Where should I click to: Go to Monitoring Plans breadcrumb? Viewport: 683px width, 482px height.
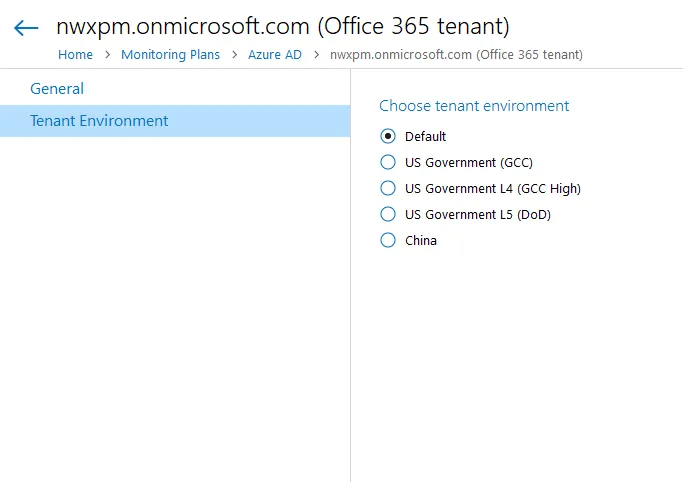pyautogui.click(x=170, y=54)
